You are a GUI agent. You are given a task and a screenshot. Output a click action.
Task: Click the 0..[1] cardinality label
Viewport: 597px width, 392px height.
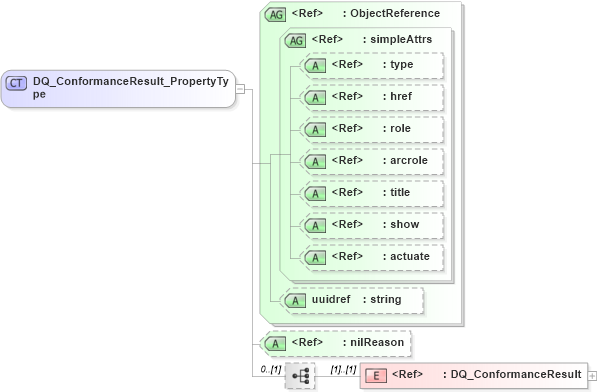pyautogui.click(x=271, y=369)
